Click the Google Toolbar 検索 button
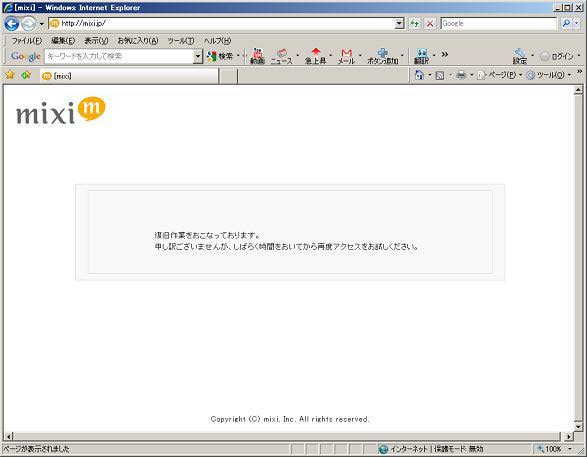 [x=220, y=56]
